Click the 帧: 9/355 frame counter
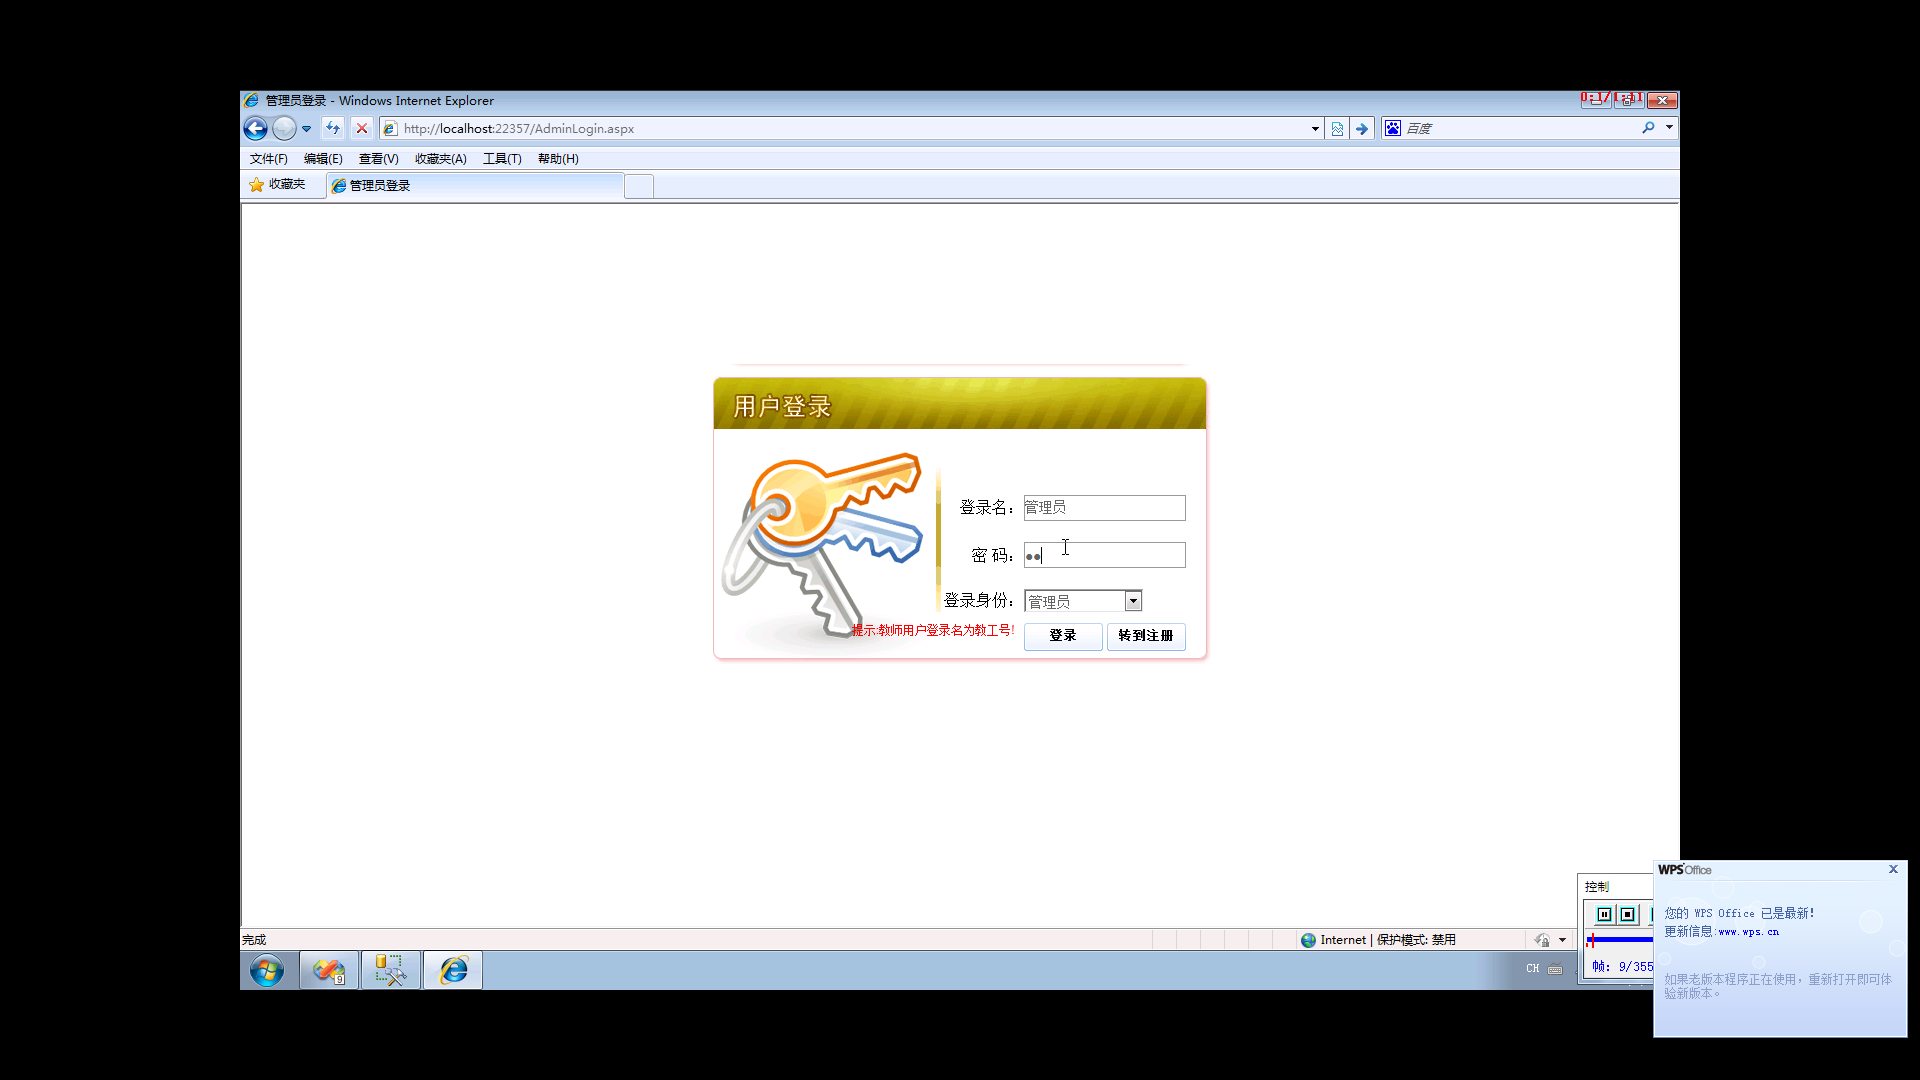The height and width of the screenshot is (1080, 1920). [1622, 966]
